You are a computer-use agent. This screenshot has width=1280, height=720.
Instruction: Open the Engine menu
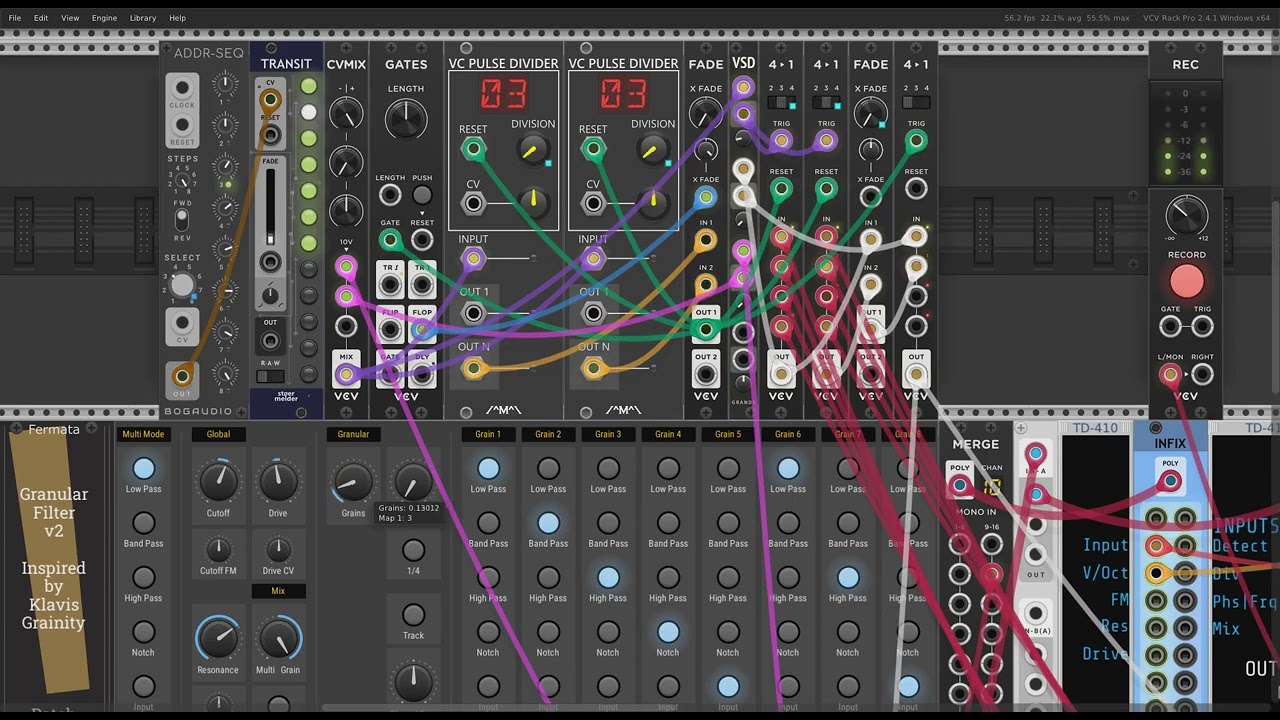click(x=104, y=18)
